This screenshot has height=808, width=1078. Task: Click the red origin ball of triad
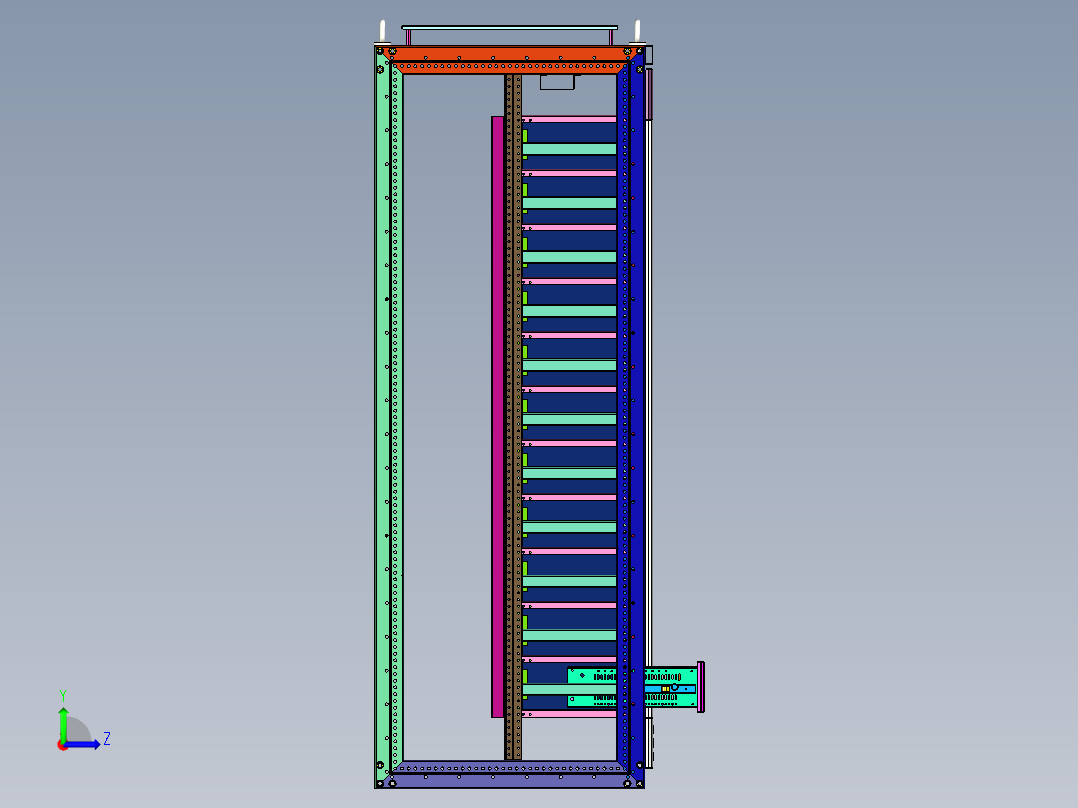point(62,746)
